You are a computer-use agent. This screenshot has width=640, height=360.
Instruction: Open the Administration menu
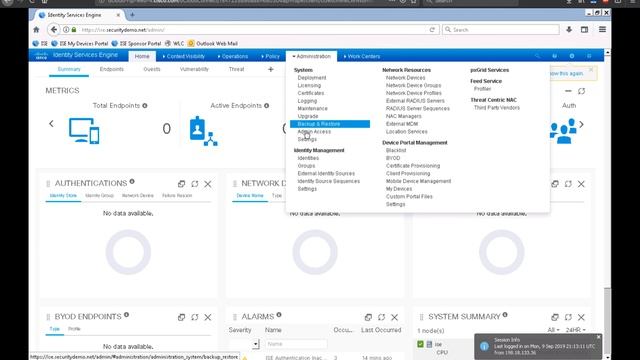pyautogui.click(x=311, y=56)
